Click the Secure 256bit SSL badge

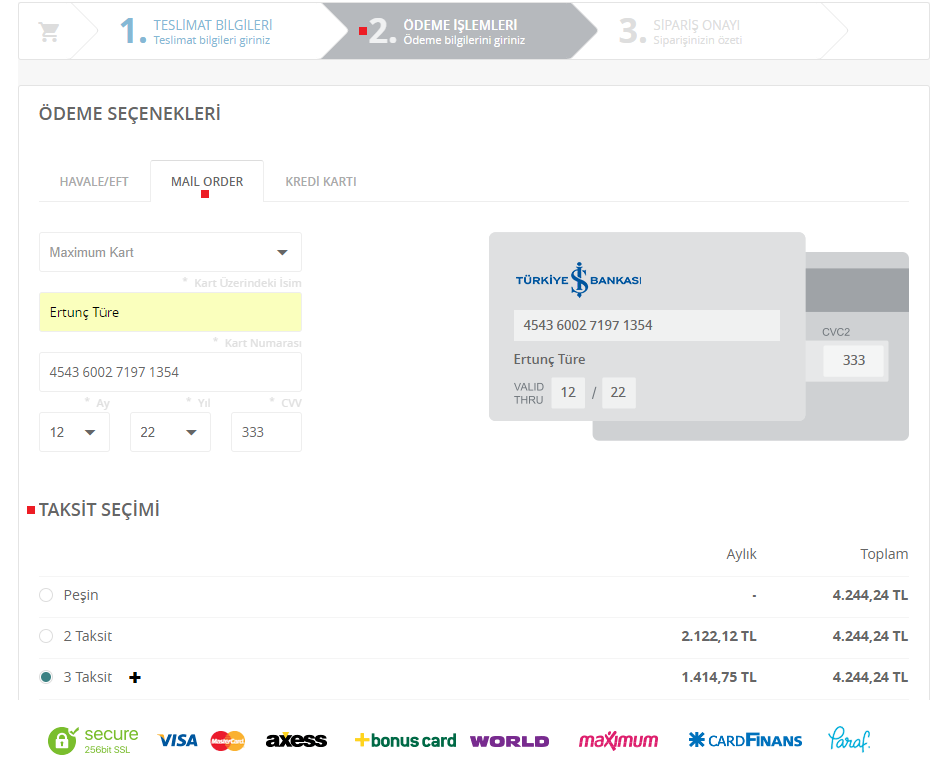[x=94, y=740]
